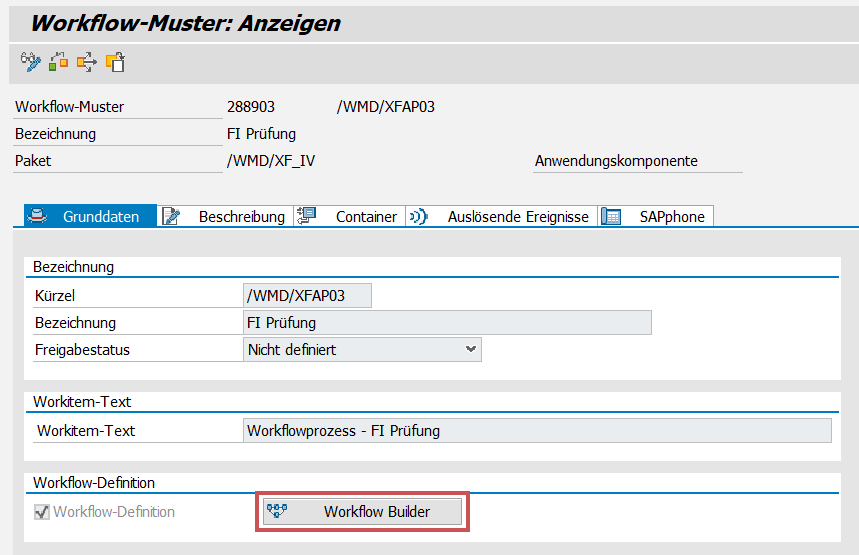Click the green-yellow workflow hierarchy toolbar icon
The width and height of the screenshot is (859, 555).
click(x=59, y=62)
